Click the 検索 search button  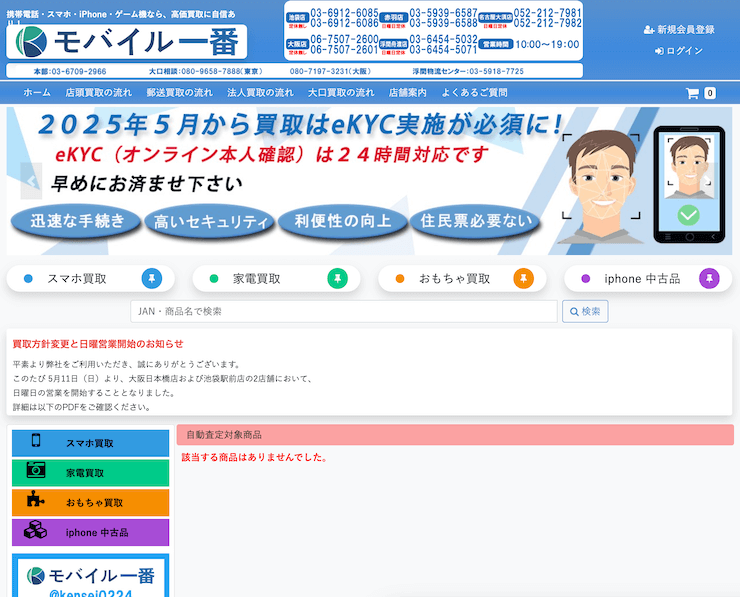pos(585,311)
